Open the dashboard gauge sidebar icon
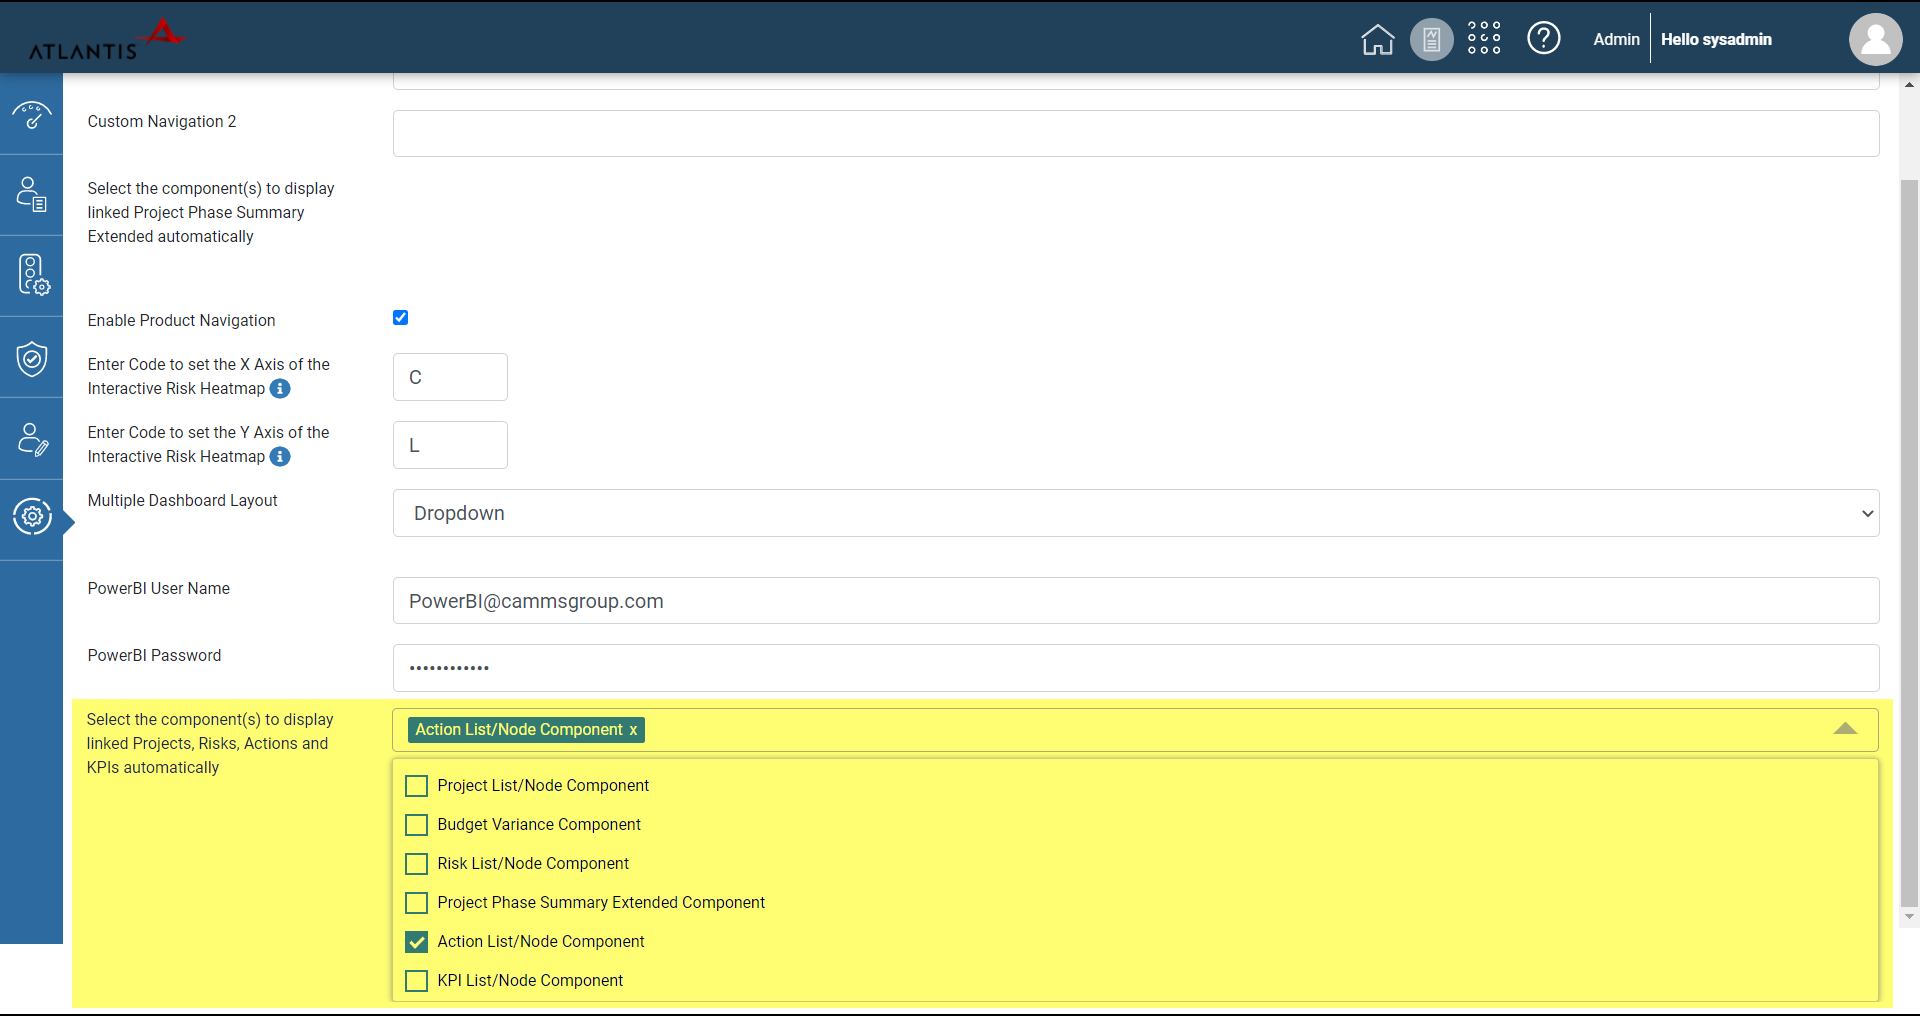 [32, 115]
